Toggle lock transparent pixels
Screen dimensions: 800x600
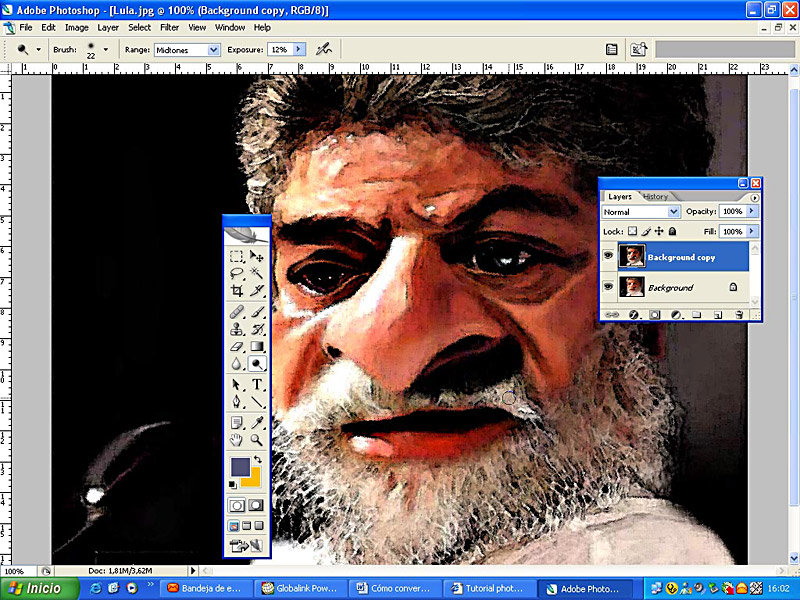click(632, 231)
